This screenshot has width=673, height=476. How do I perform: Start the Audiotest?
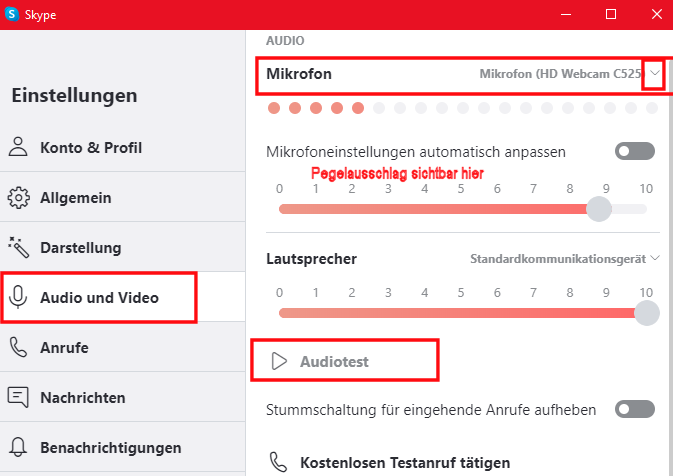[320, 361]
